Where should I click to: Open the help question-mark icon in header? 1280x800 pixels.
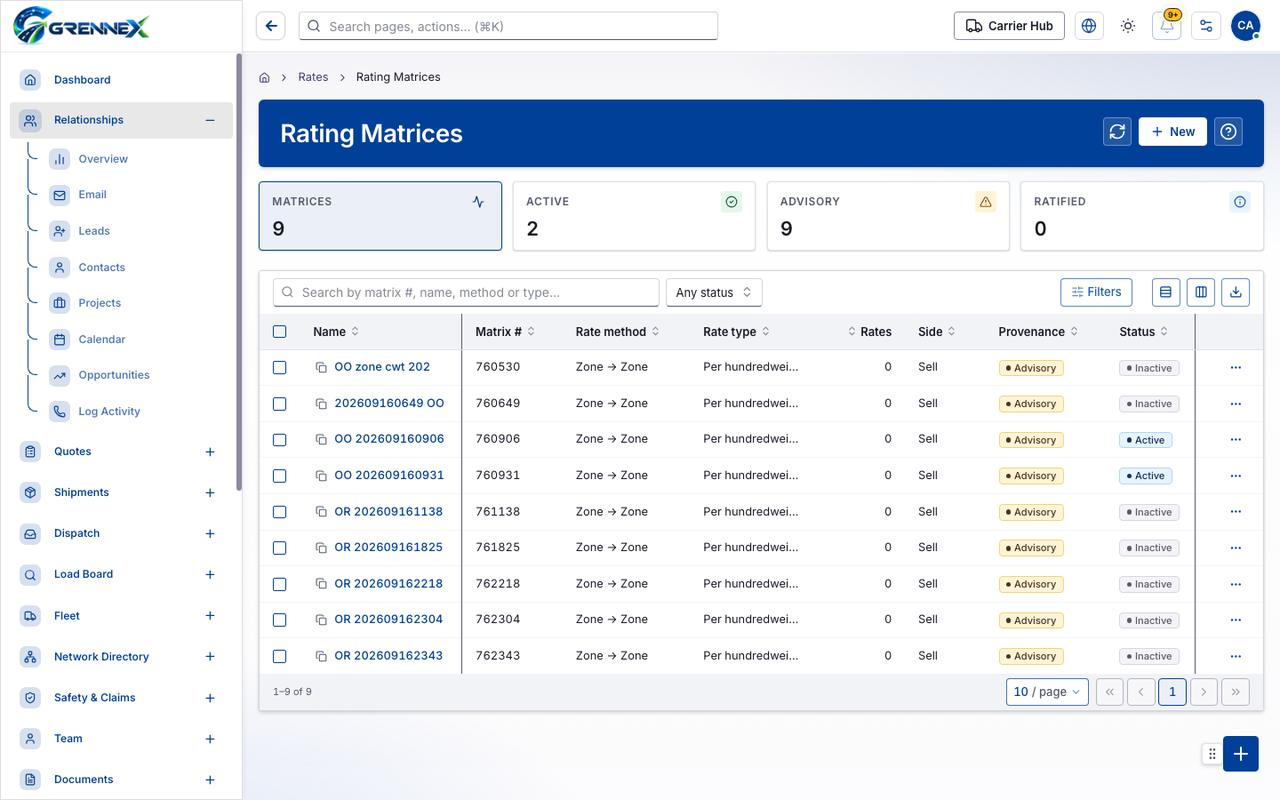(1228, 132)
